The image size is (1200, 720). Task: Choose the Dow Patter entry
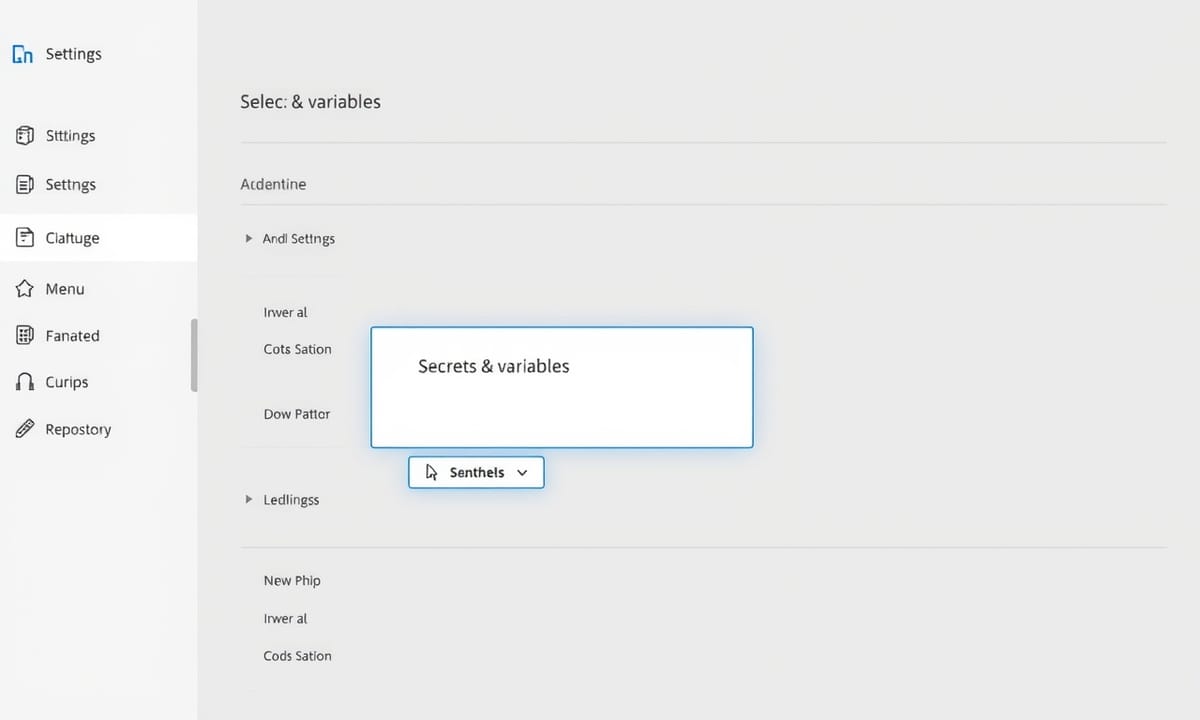(296, 414)
